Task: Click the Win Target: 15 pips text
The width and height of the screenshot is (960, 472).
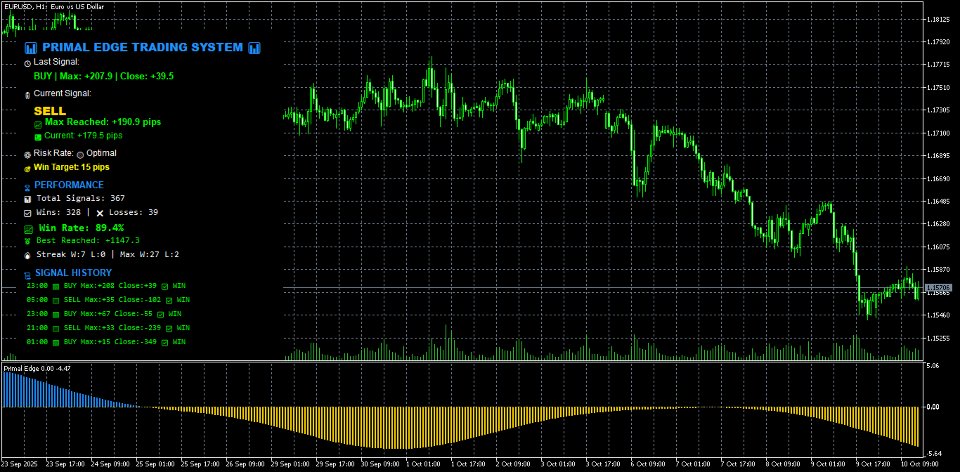Action: click(72, 167)
